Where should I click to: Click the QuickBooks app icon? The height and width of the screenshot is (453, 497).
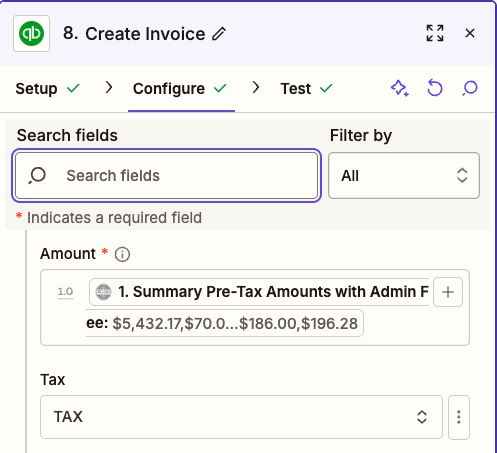coord(31,33)
